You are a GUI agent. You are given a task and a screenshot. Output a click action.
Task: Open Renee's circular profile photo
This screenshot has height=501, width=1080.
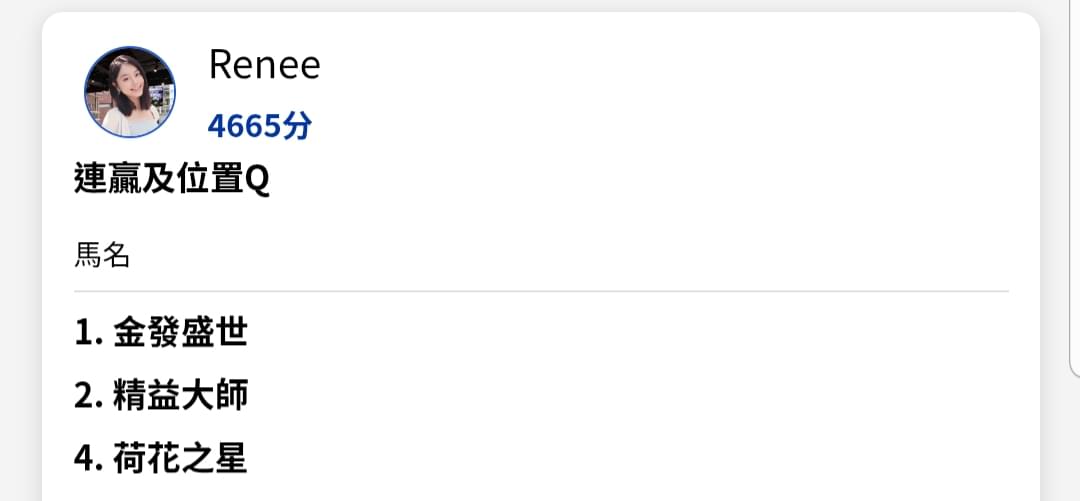point(129,92)
